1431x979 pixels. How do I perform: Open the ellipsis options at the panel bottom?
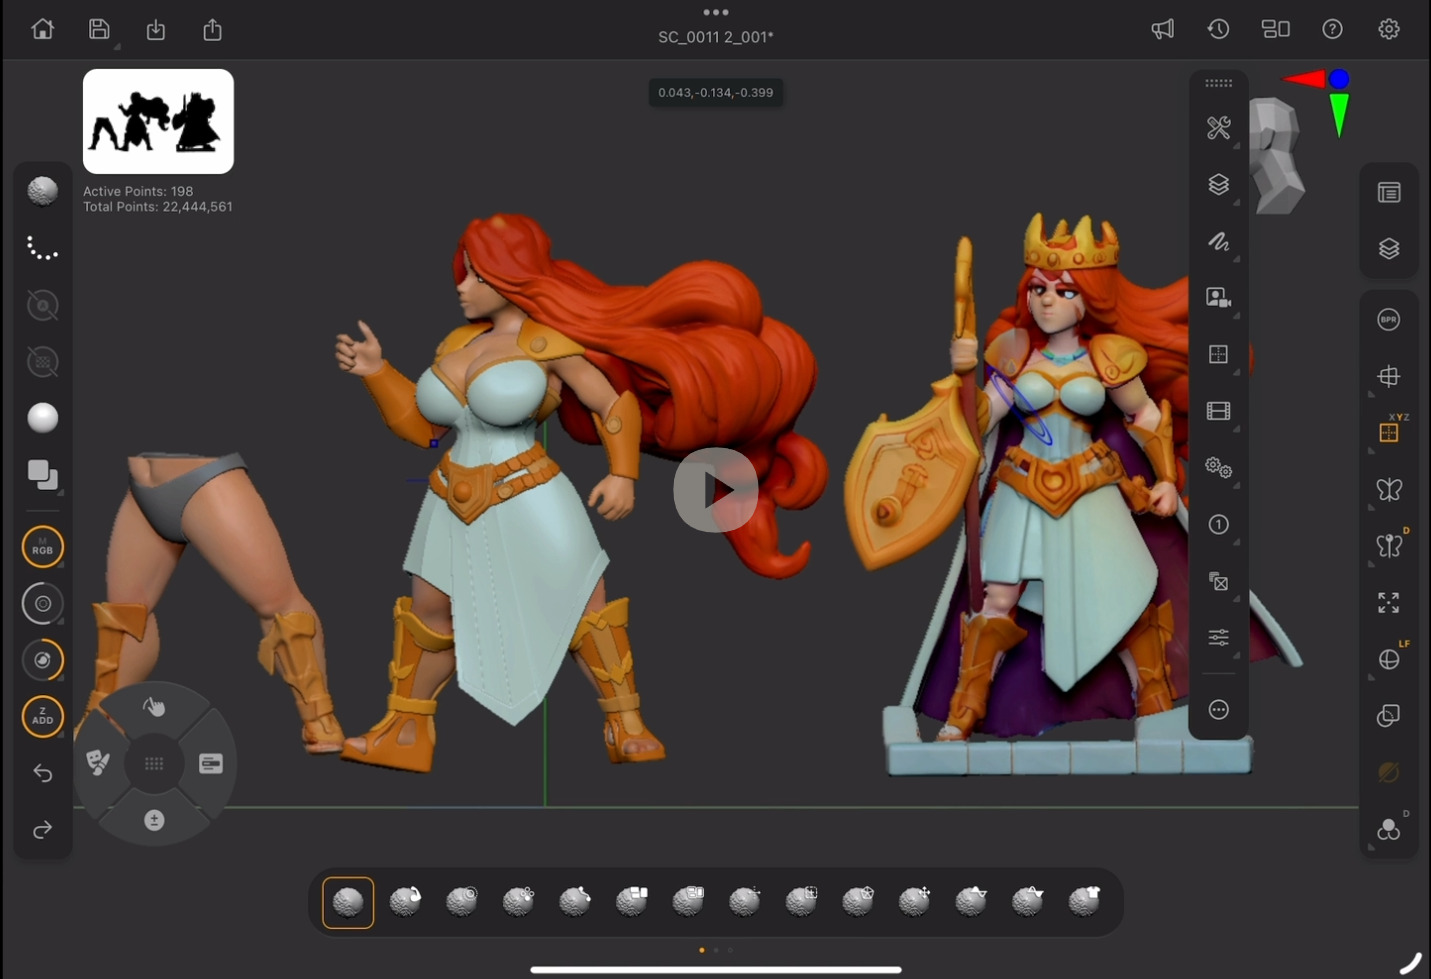(x=1219, y=710)
